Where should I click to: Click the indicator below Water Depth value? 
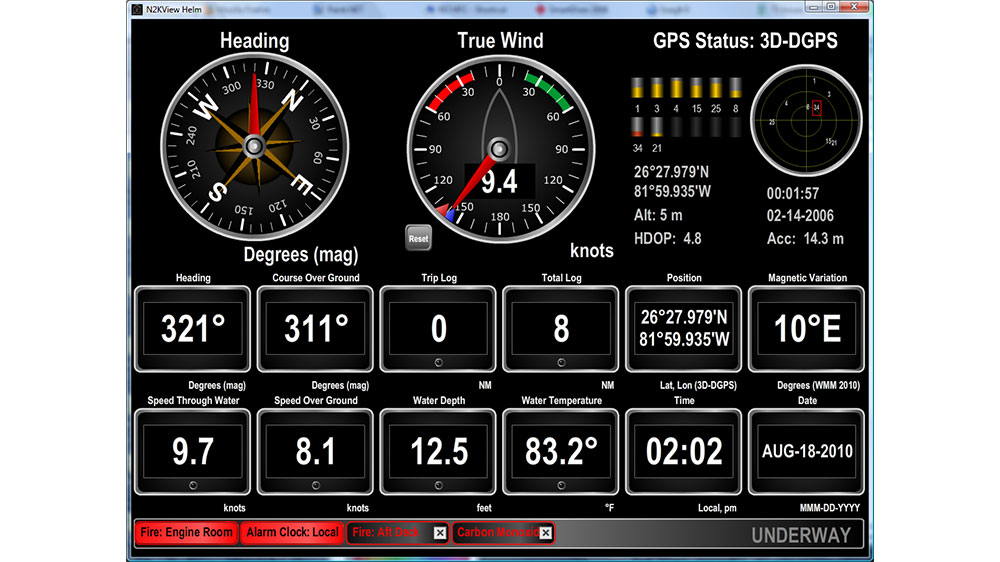pyautogui.click(x=438, y=485)
